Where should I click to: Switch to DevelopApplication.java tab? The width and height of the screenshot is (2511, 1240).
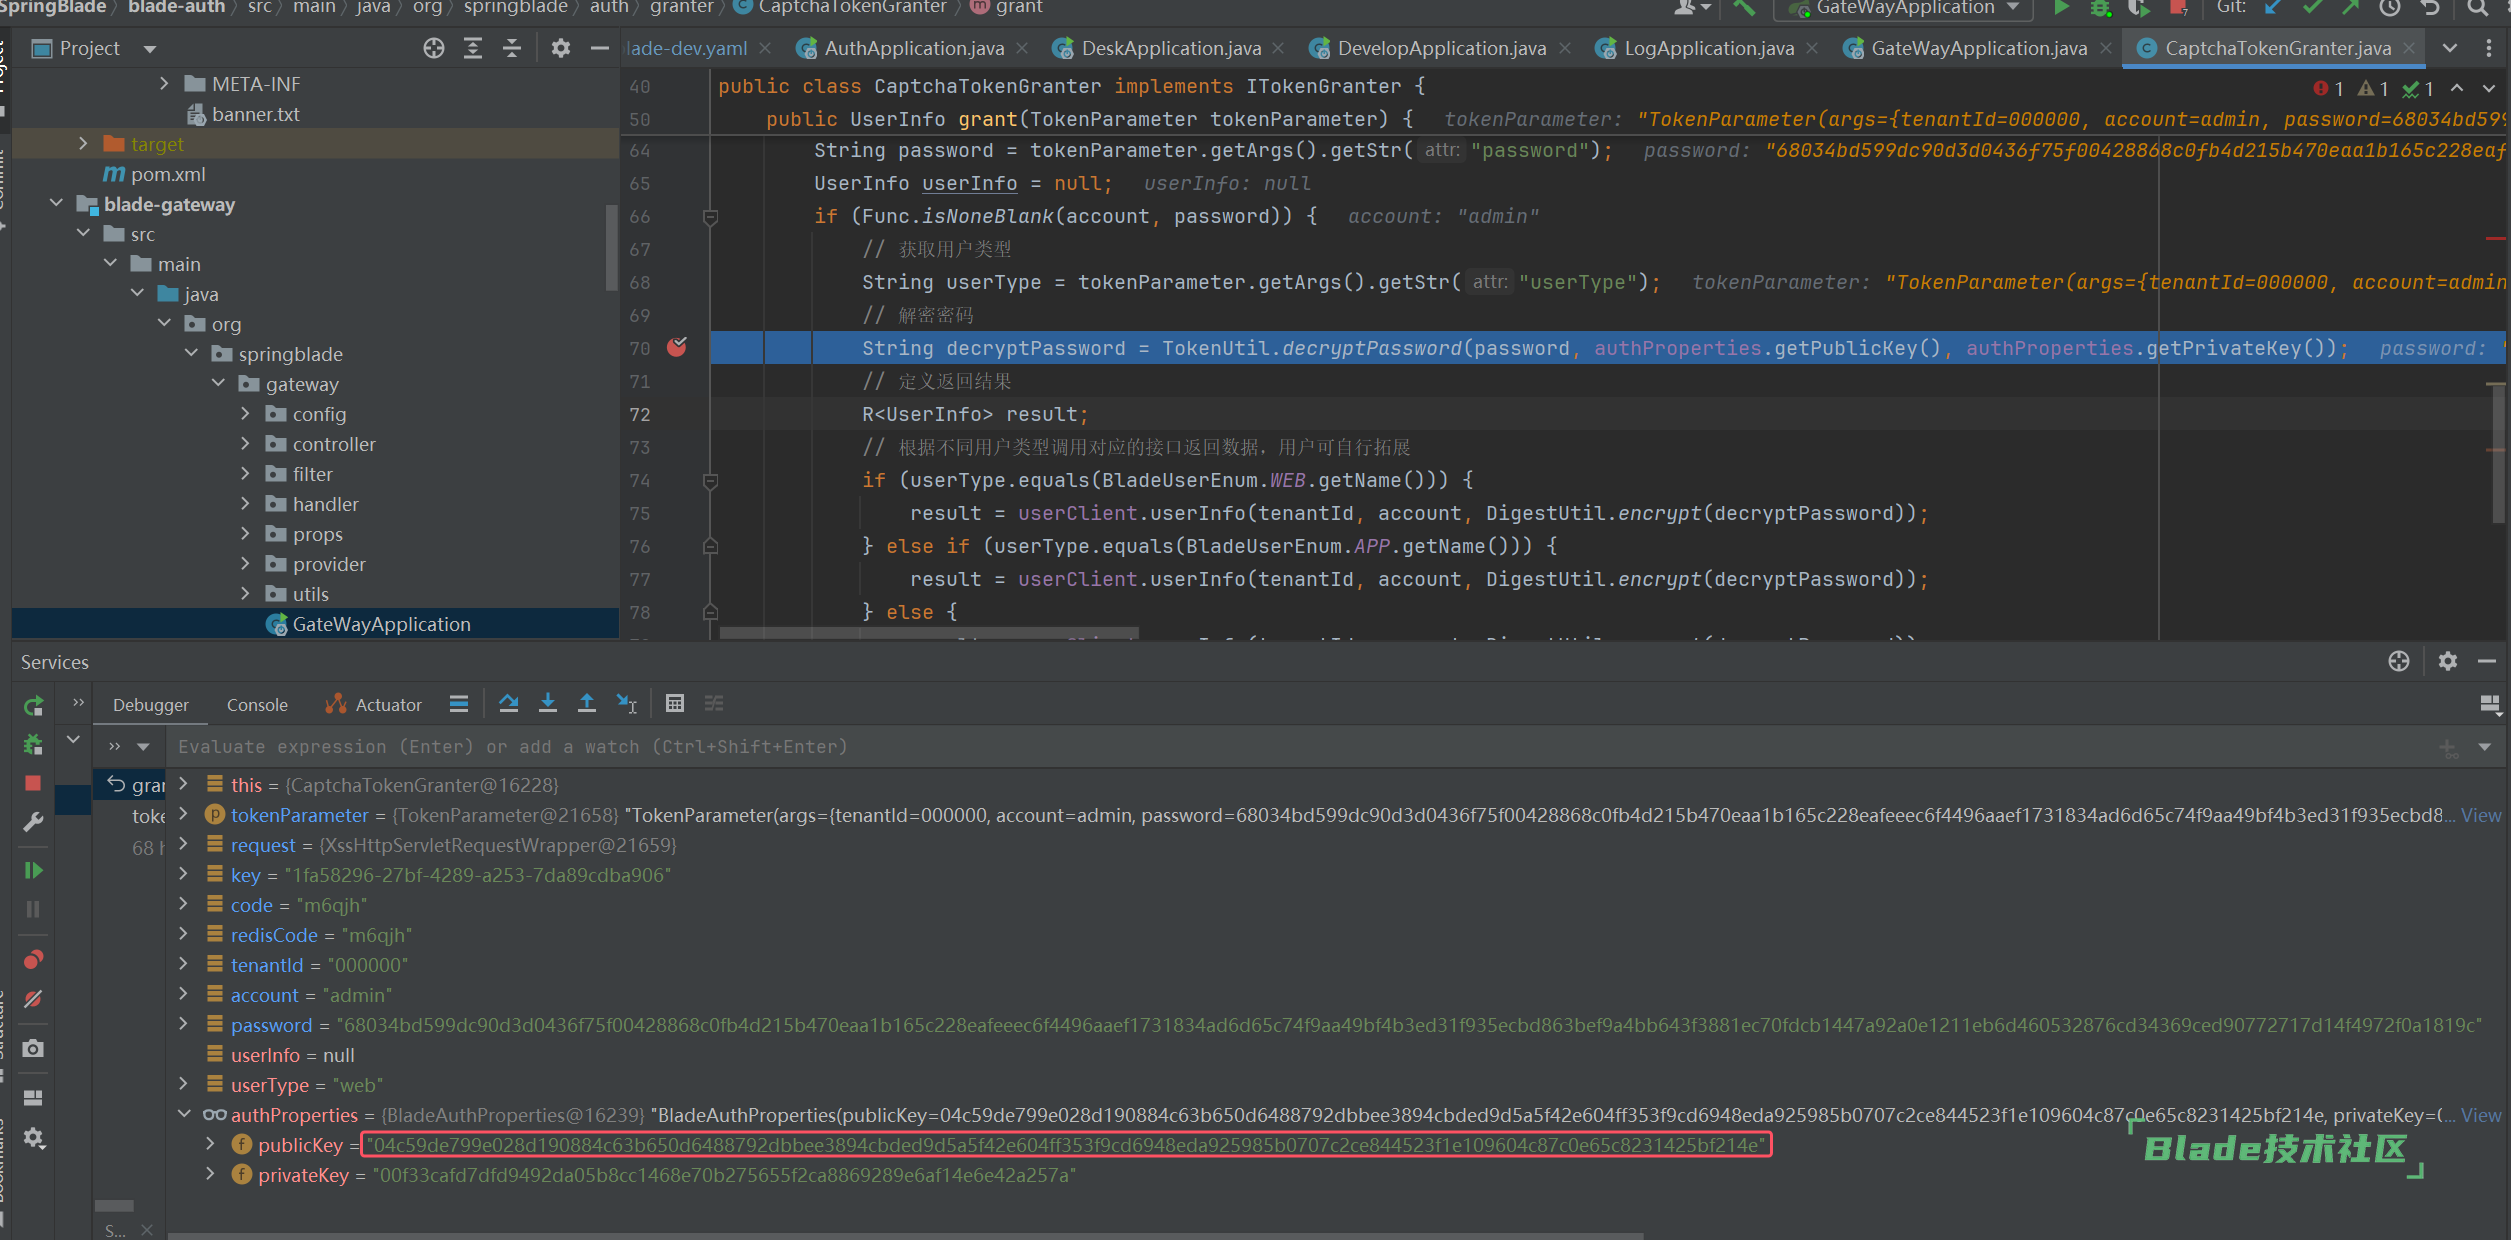pos(1441,48)
